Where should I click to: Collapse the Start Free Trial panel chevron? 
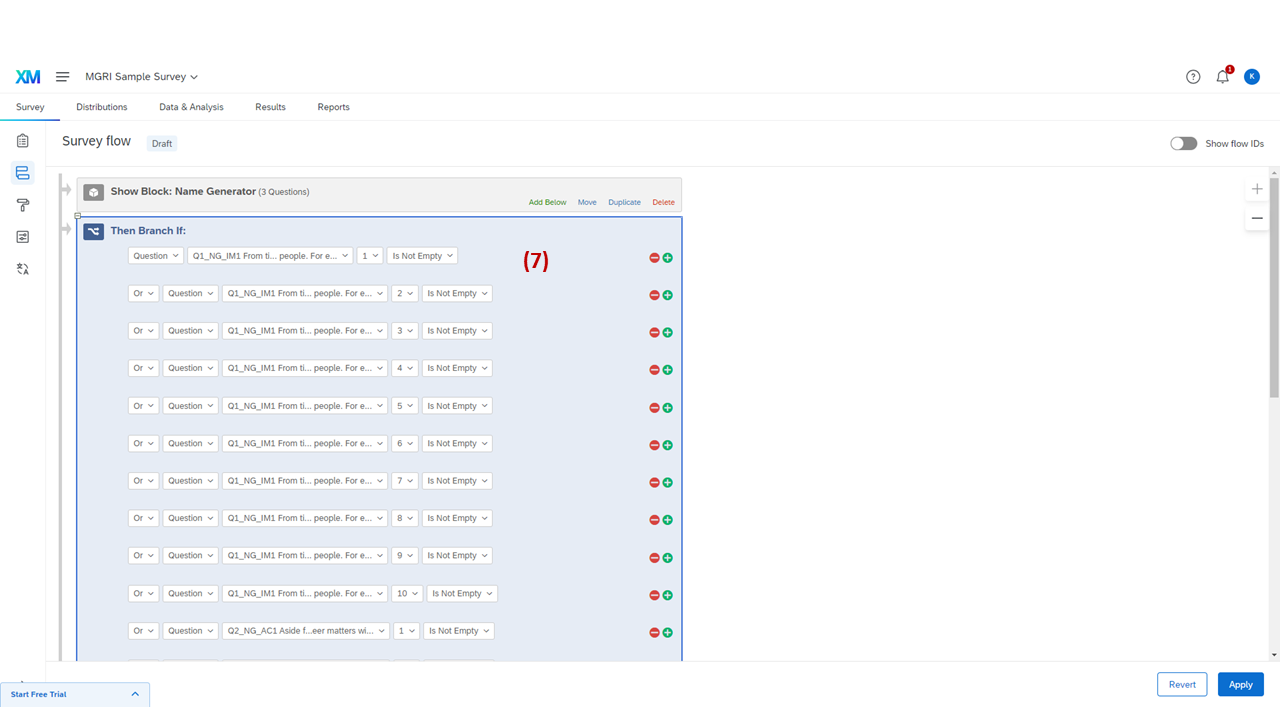135,693
